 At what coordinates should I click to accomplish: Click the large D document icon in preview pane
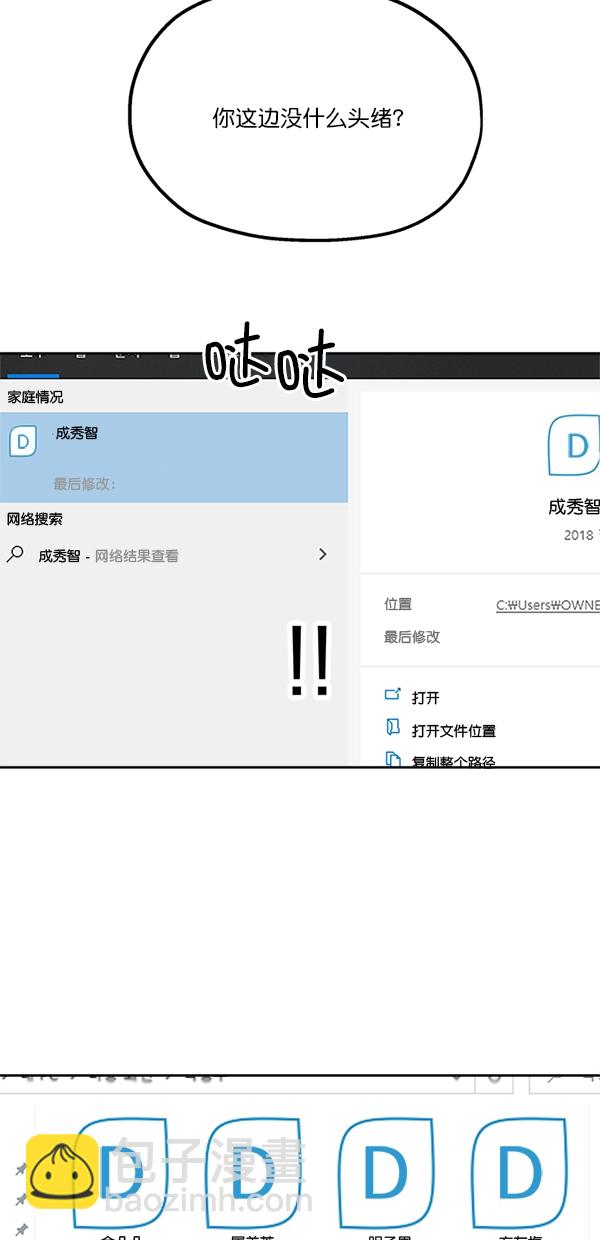(574, 445)
